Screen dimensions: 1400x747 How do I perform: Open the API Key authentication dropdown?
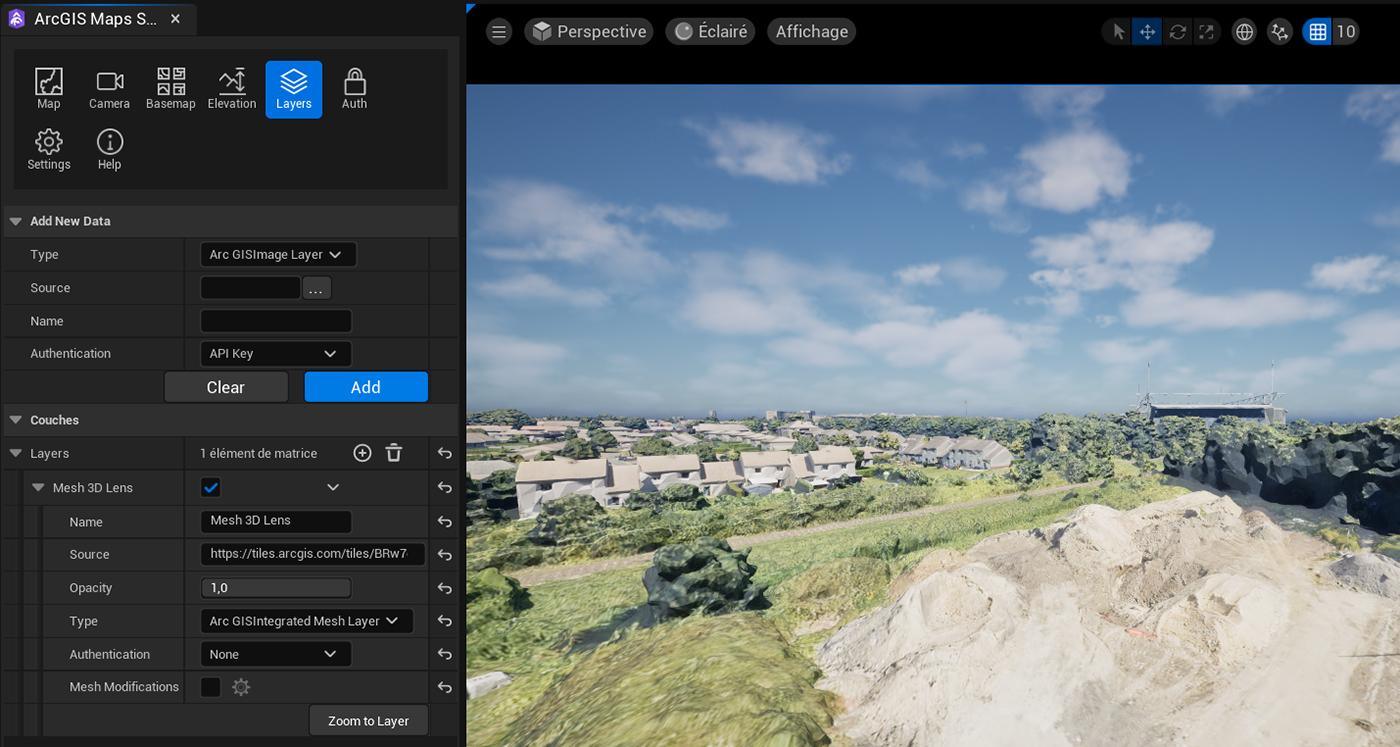tap(275, 353)
